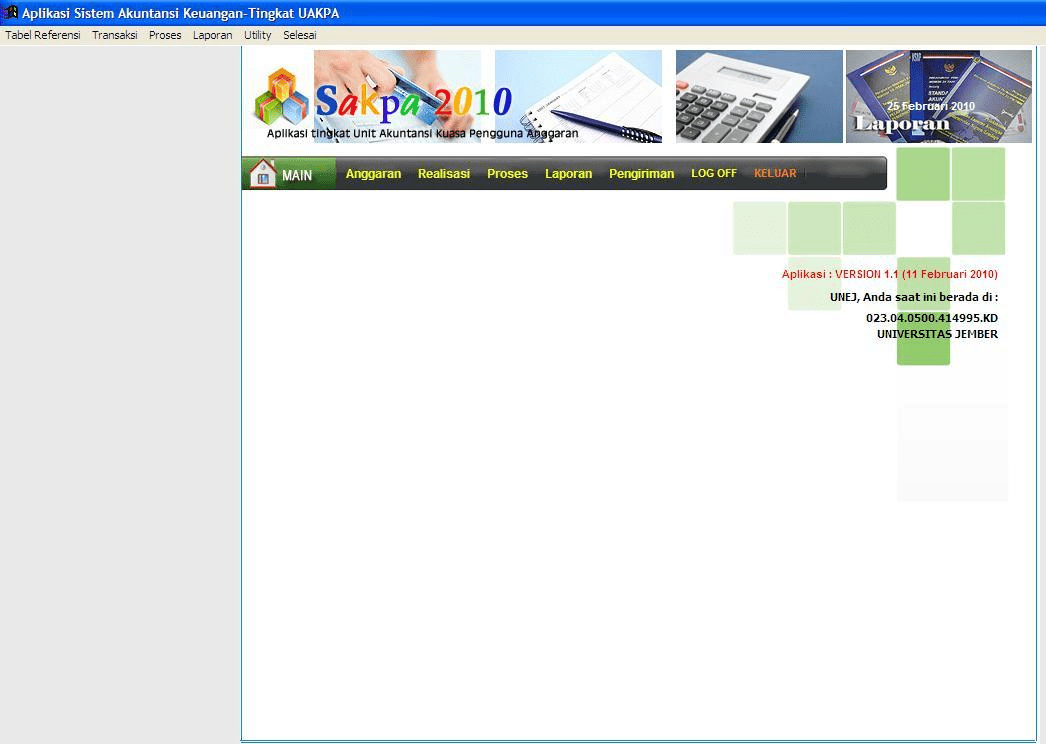Open the Utility menu

pos(257,34)
